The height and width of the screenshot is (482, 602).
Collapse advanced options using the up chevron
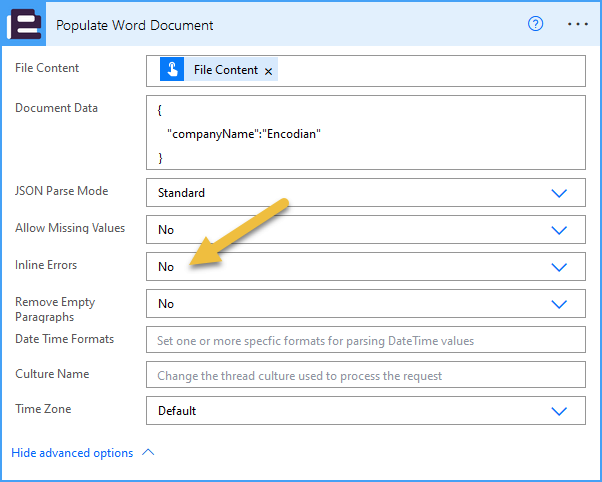click(148, 452)
